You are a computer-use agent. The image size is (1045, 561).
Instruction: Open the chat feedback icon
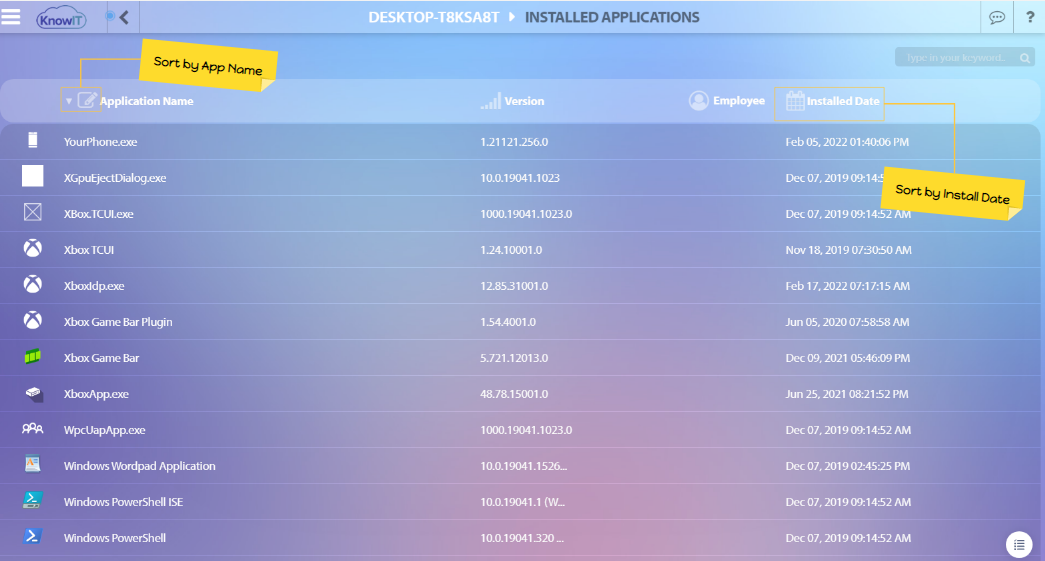(996, 17)
